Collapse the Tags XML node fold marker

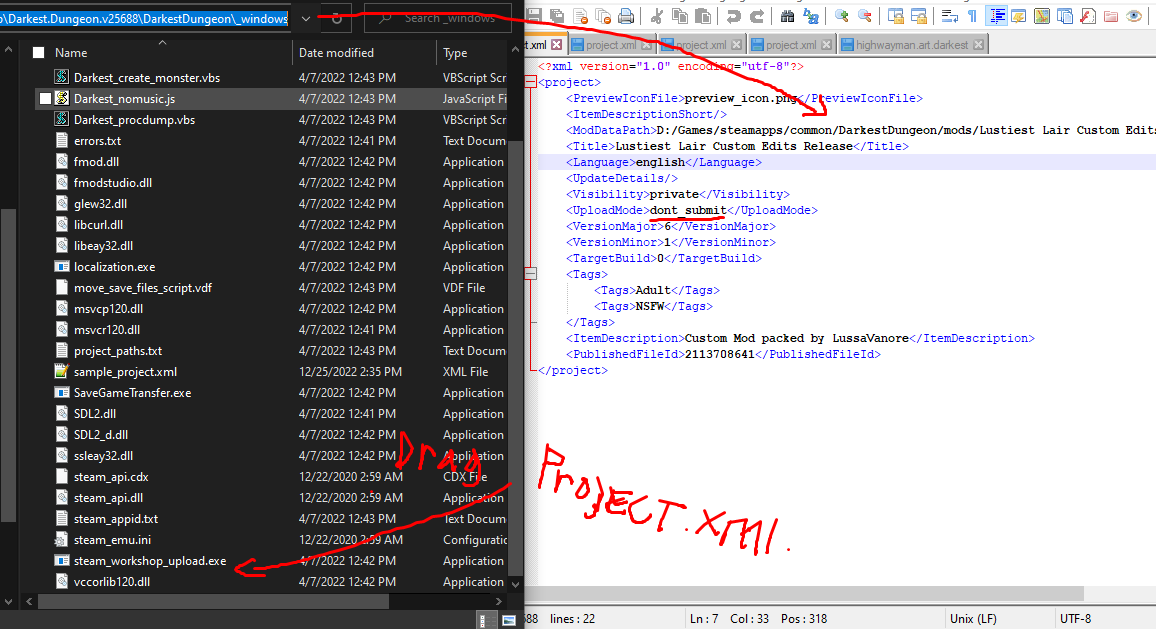click(530, 274)
